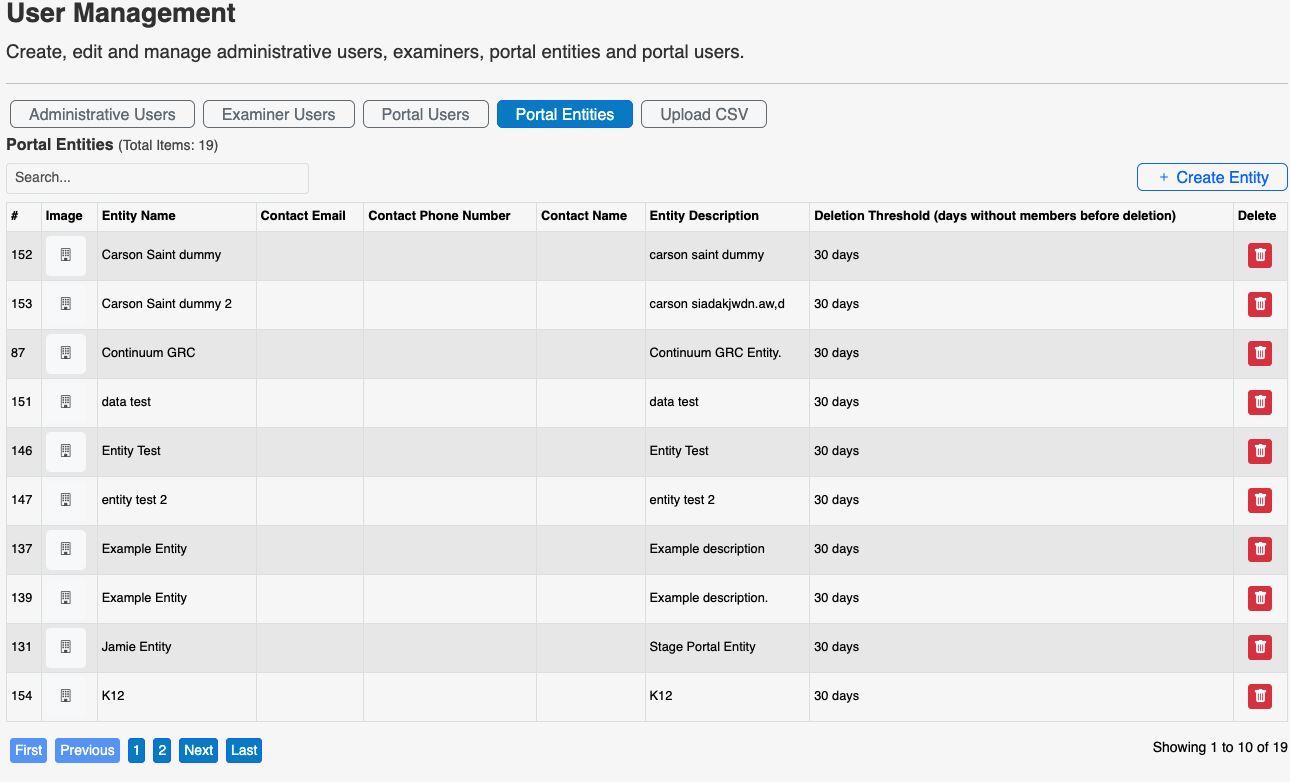Screen dimensions: 1290x782
Task: Open image icon for Continuum GRC
Action: [x=66, y=353]
